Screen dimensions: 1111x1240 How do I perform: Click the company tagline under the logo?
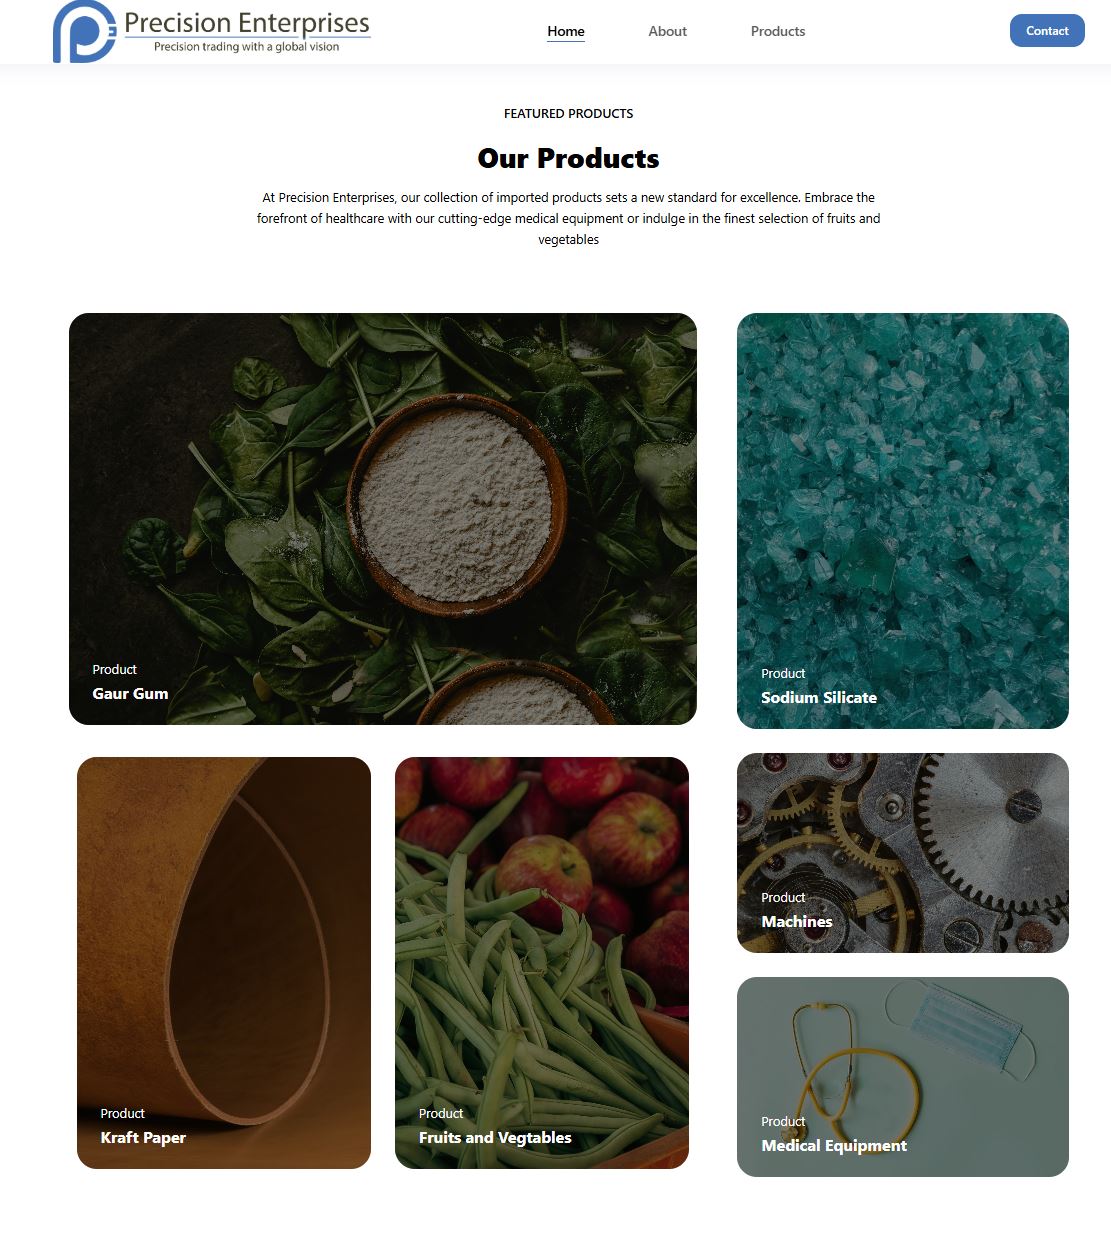pyautogui.click(x=246, y=47)
